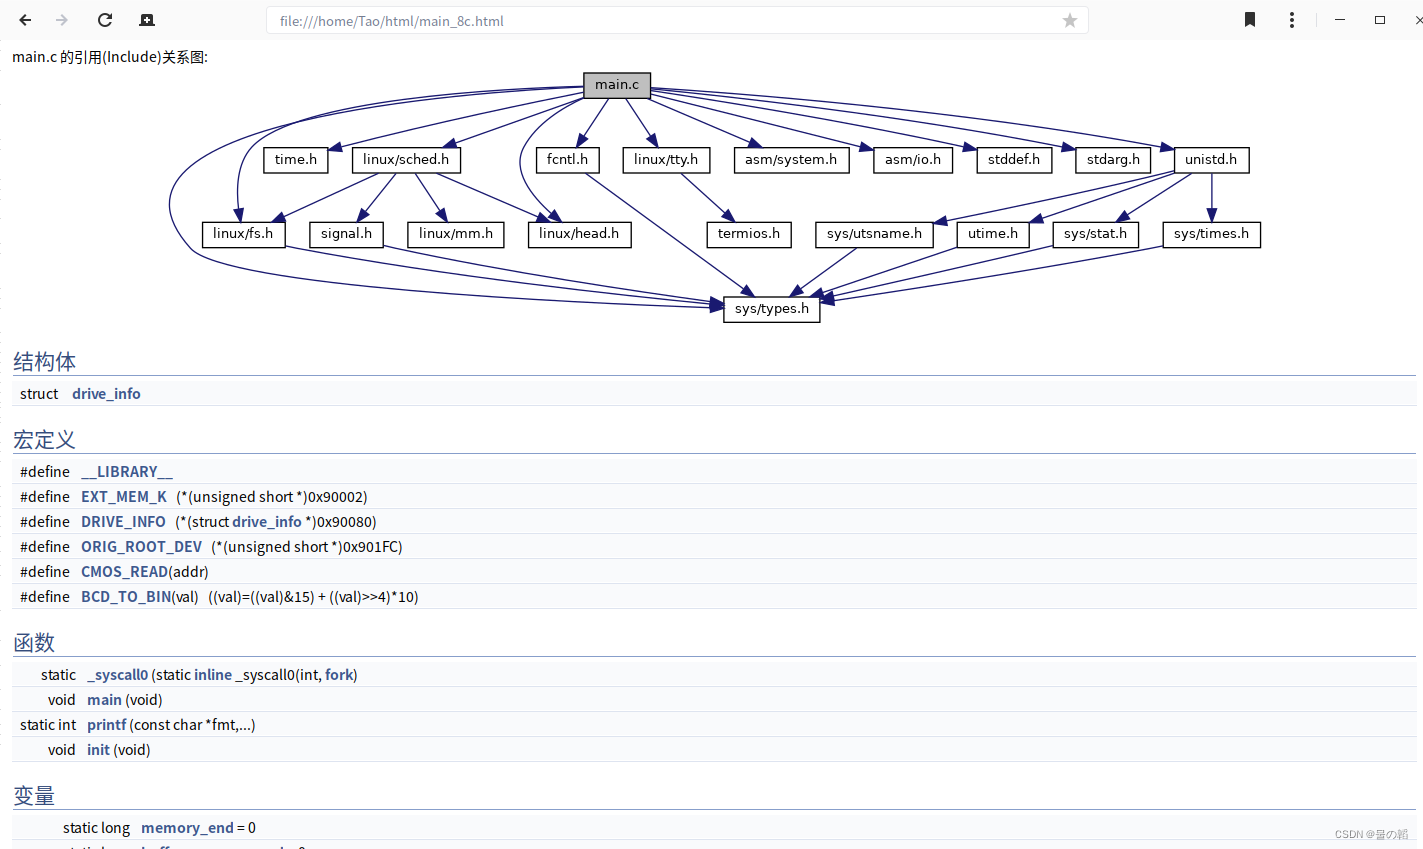Open the sys/stat.h graph node
This screenshot has width=1423, height=849.
tap(1095, 234)
